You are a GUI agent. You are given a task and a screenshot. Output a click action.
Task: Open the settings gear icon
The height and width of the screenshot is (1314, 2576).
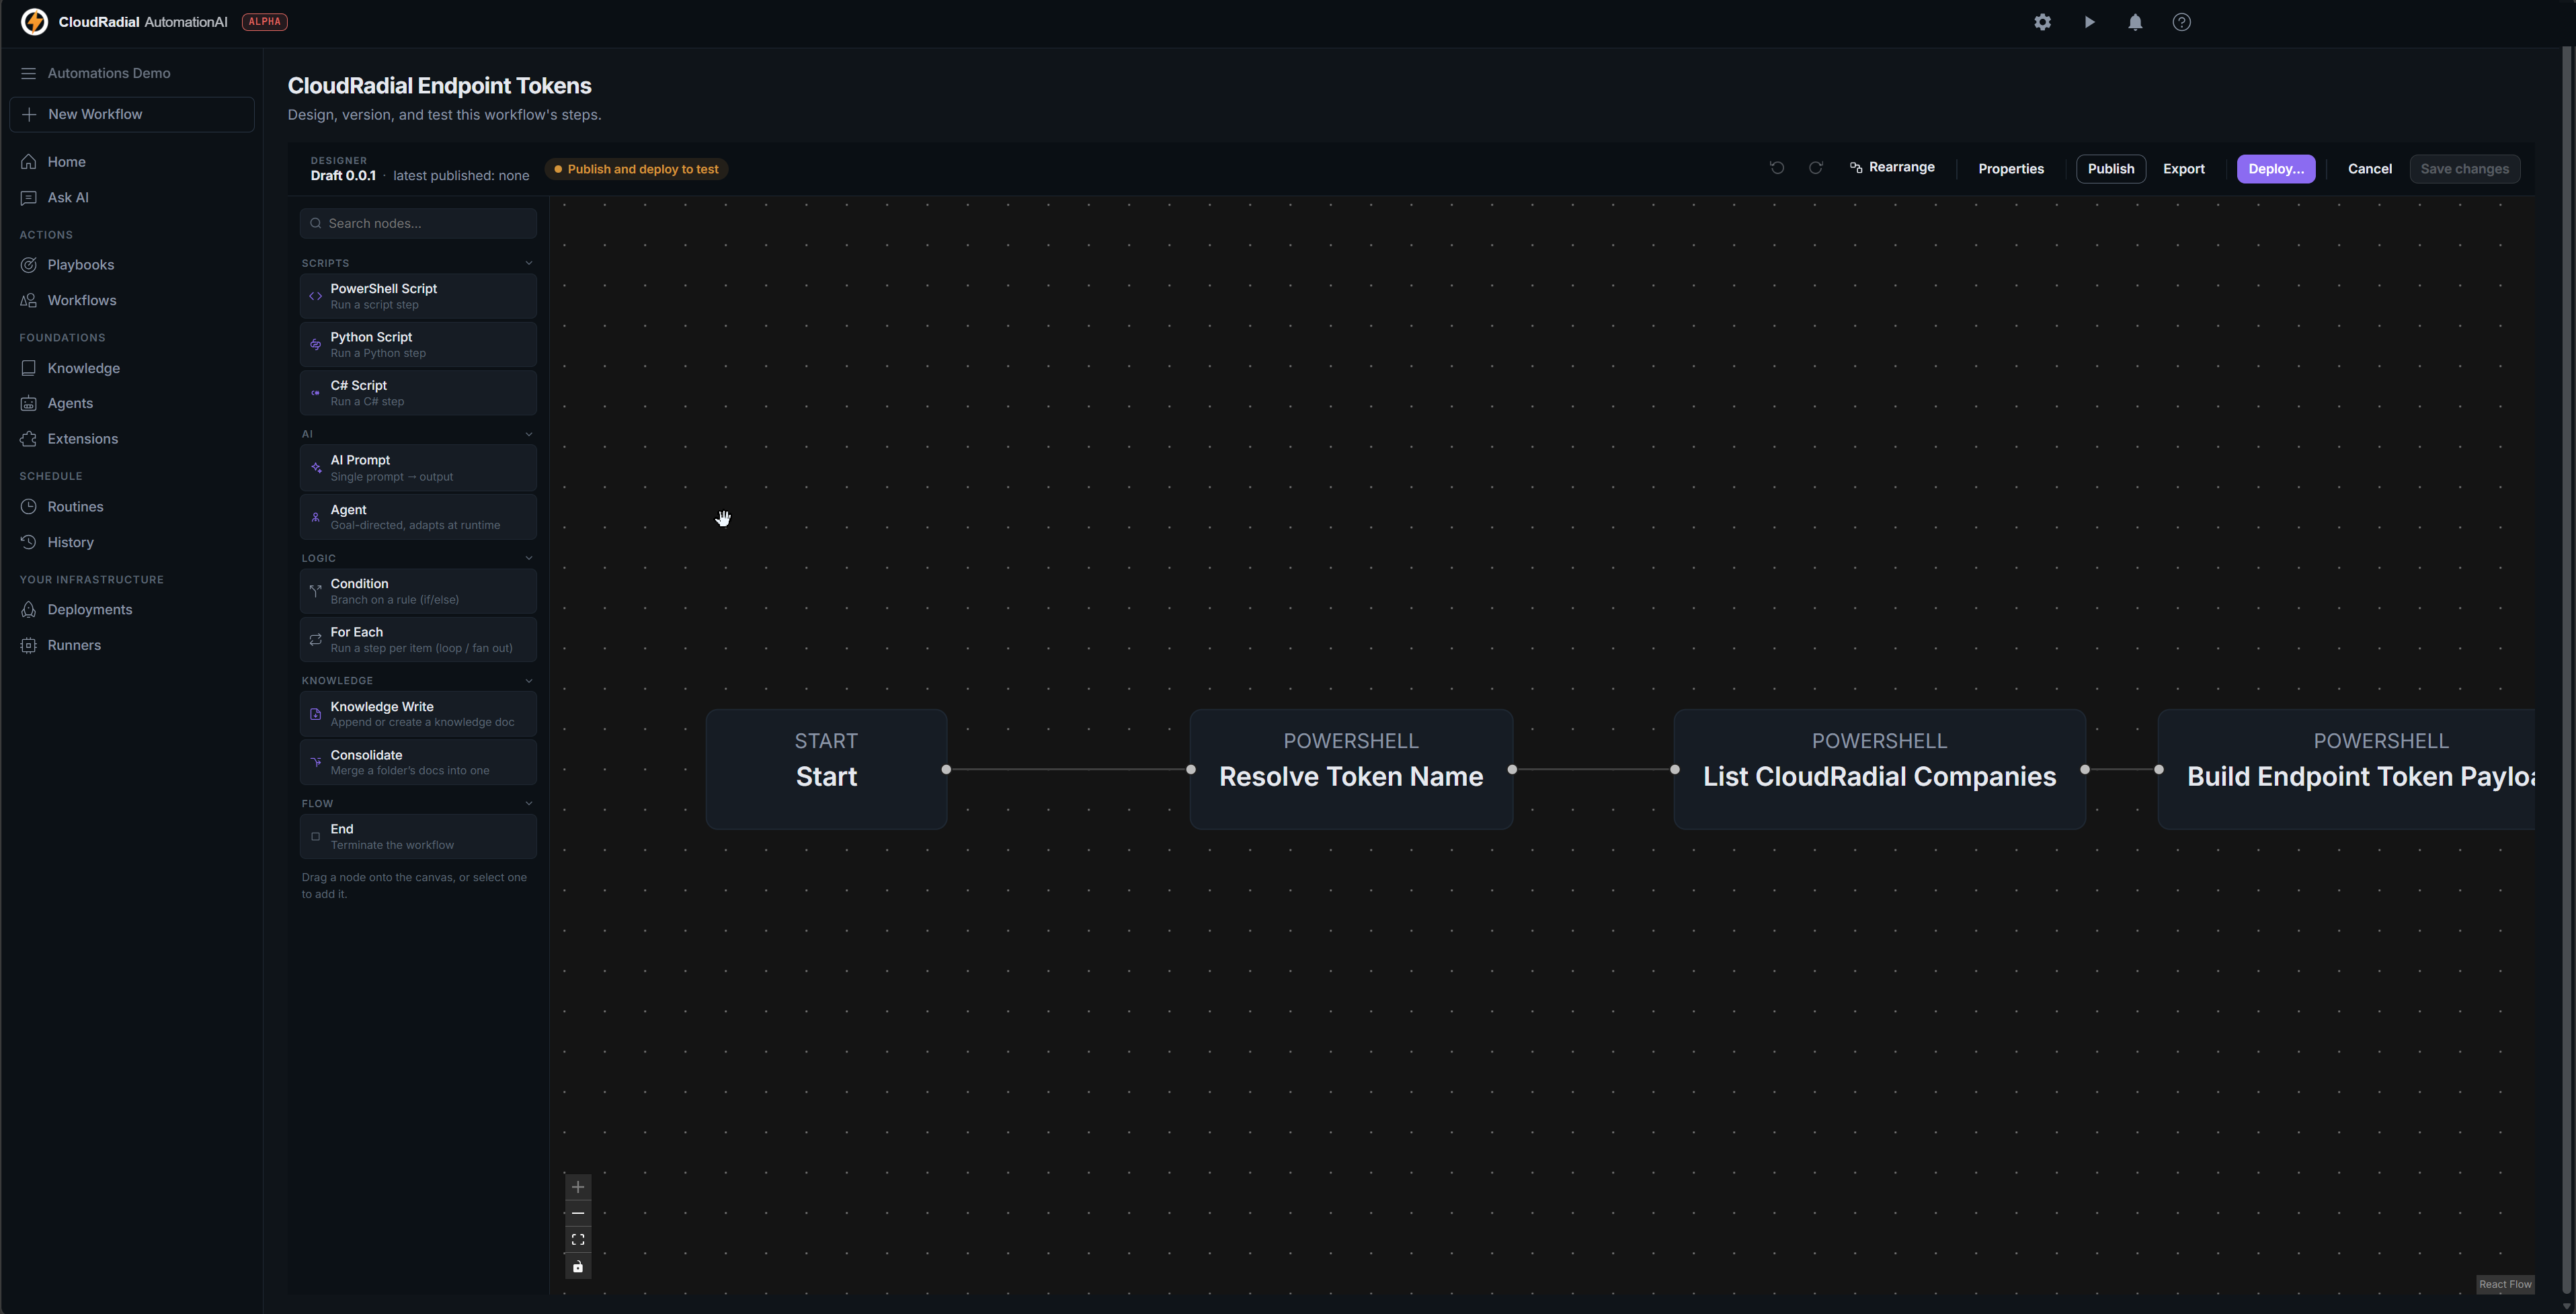[x=2042, y=22]
